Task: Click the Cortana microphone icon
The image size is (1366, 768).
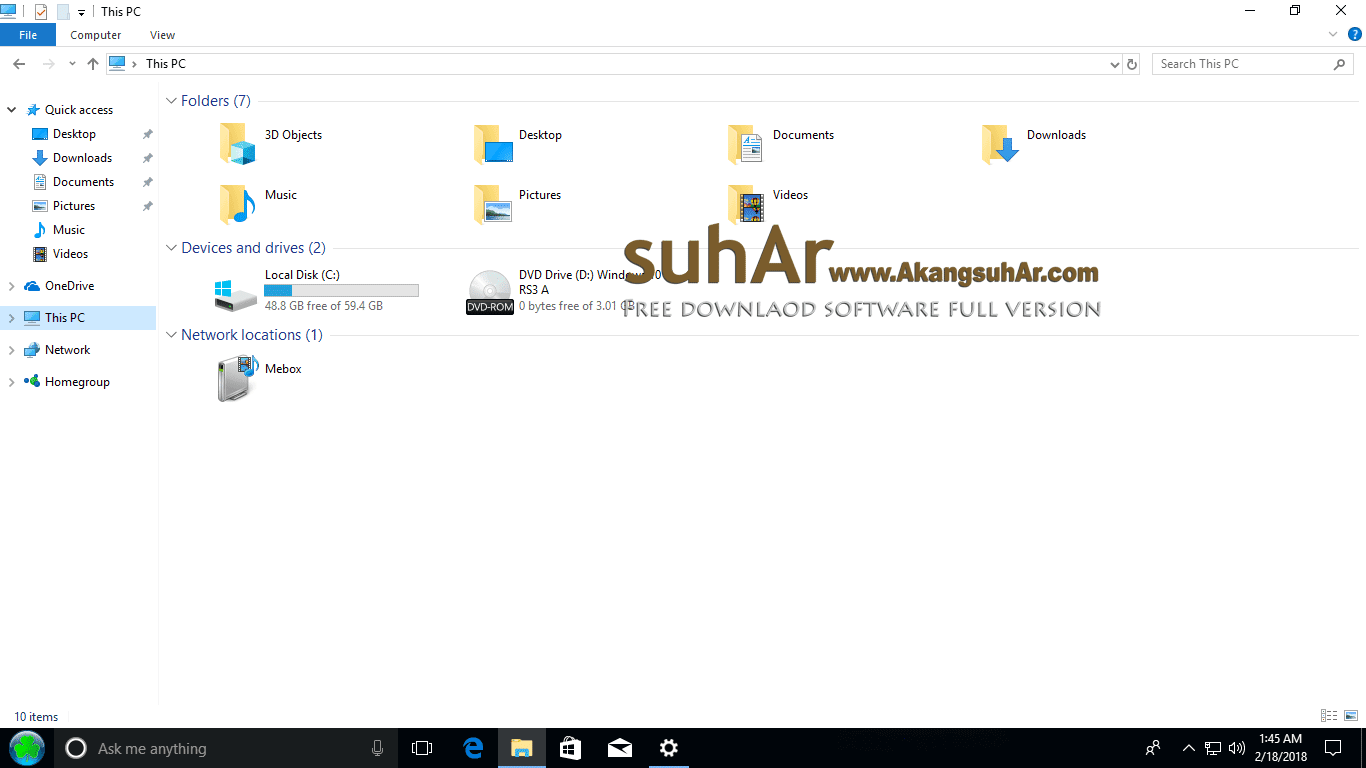Action: [377, 748]
